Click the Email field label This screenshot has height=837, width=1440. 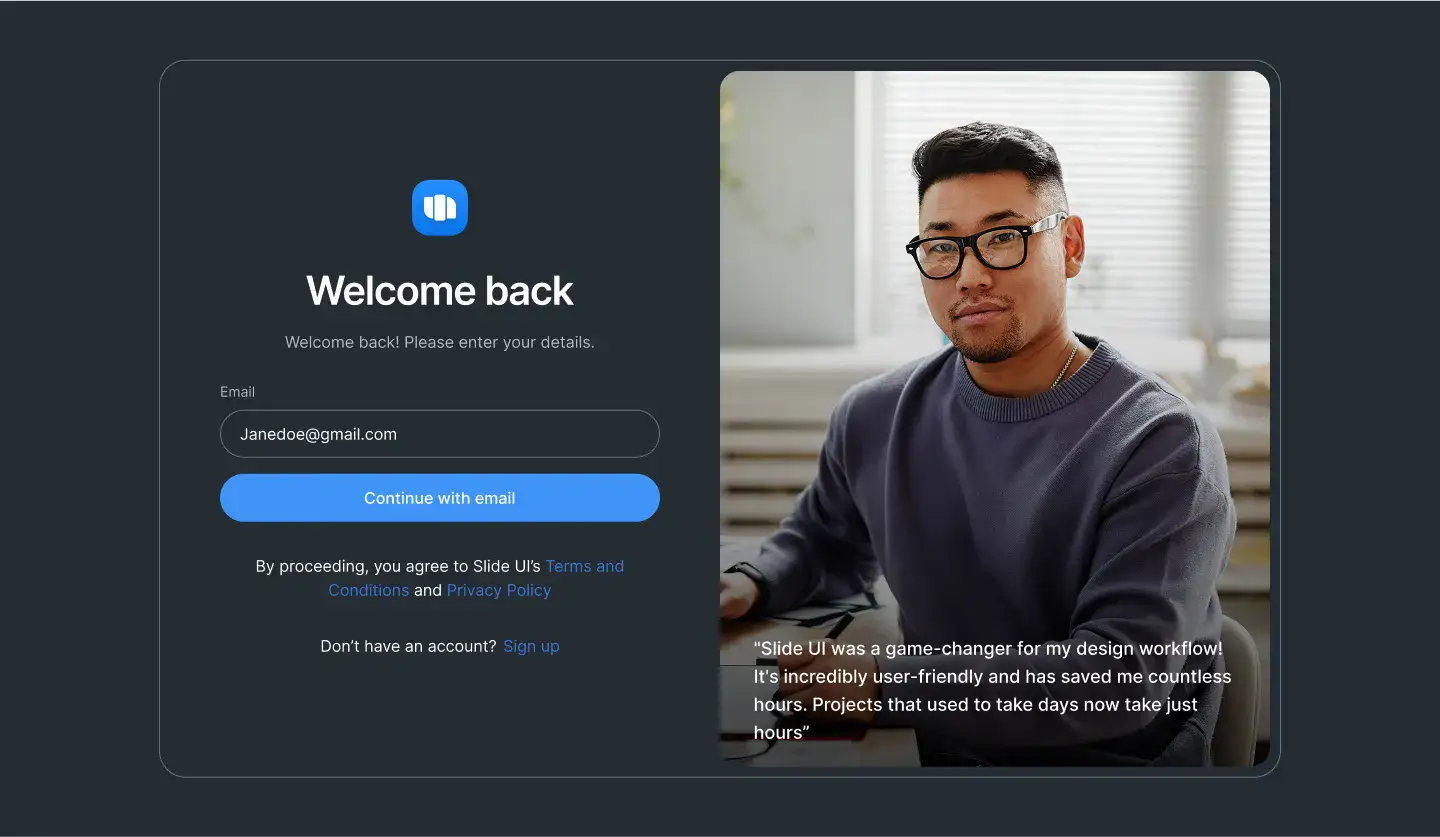238,392
